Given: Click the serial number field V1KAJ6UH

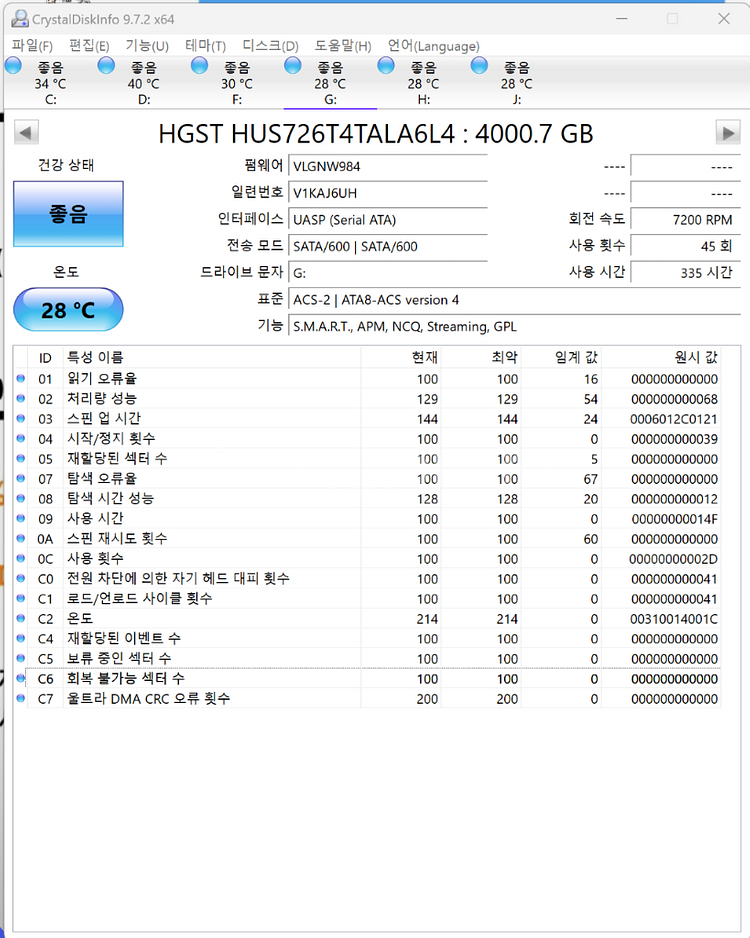Looking at the screenshot, I should [x=387, y=192].
